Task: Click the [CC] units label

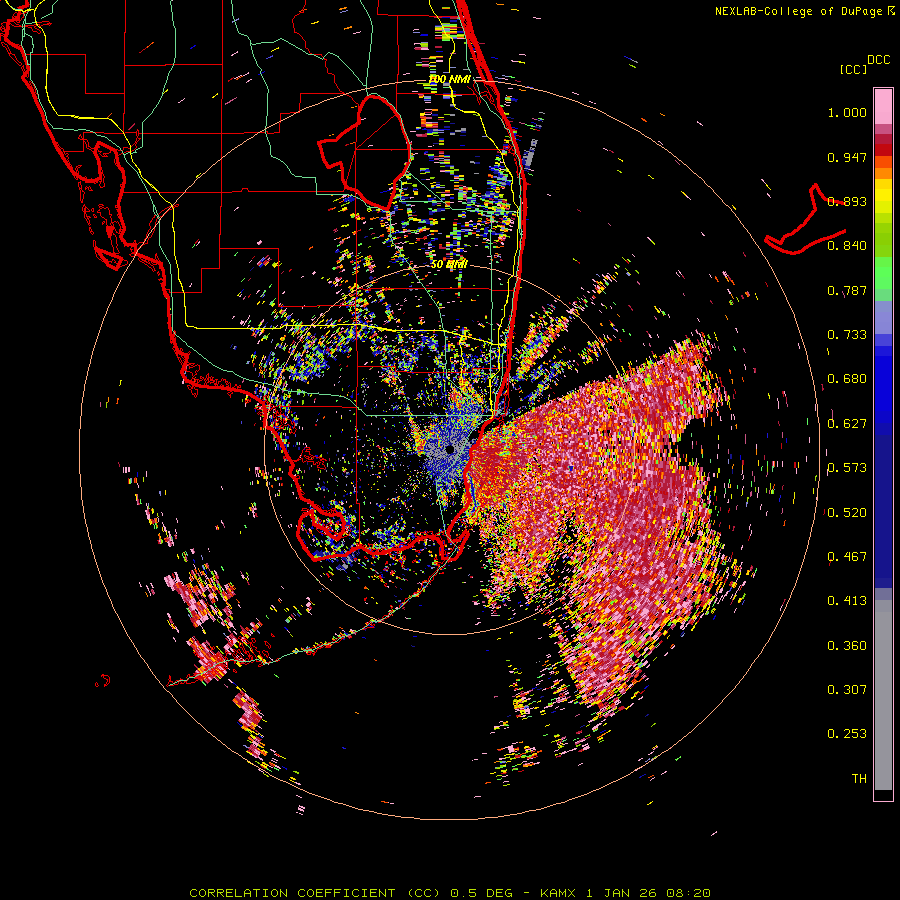Action: 853,69
